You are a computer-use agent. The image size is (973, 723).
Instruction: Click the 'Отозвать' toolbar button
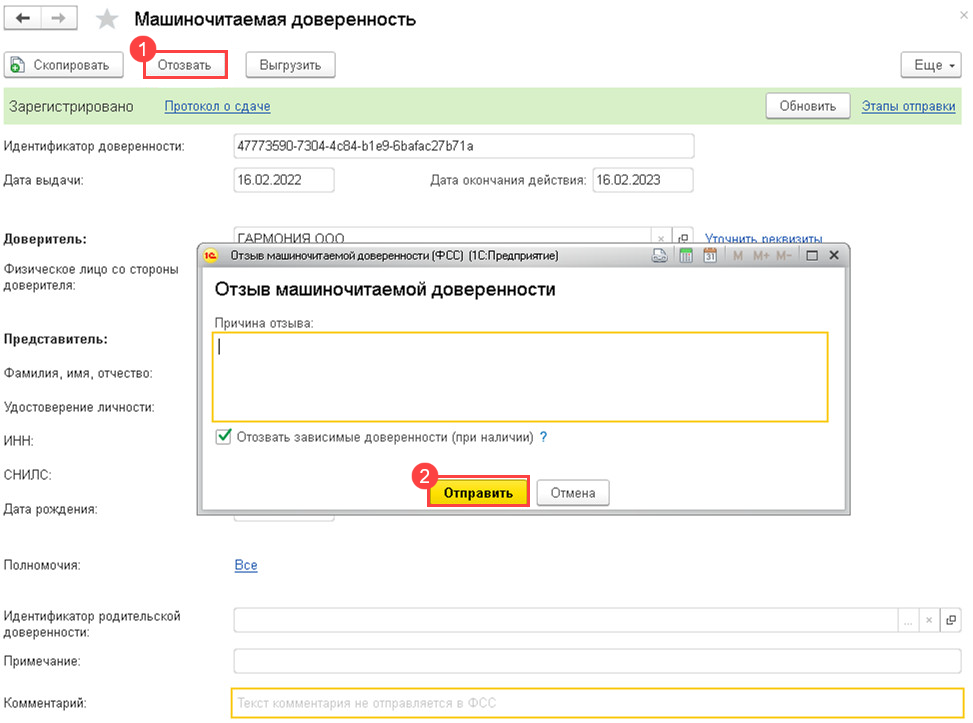(185, 65)
